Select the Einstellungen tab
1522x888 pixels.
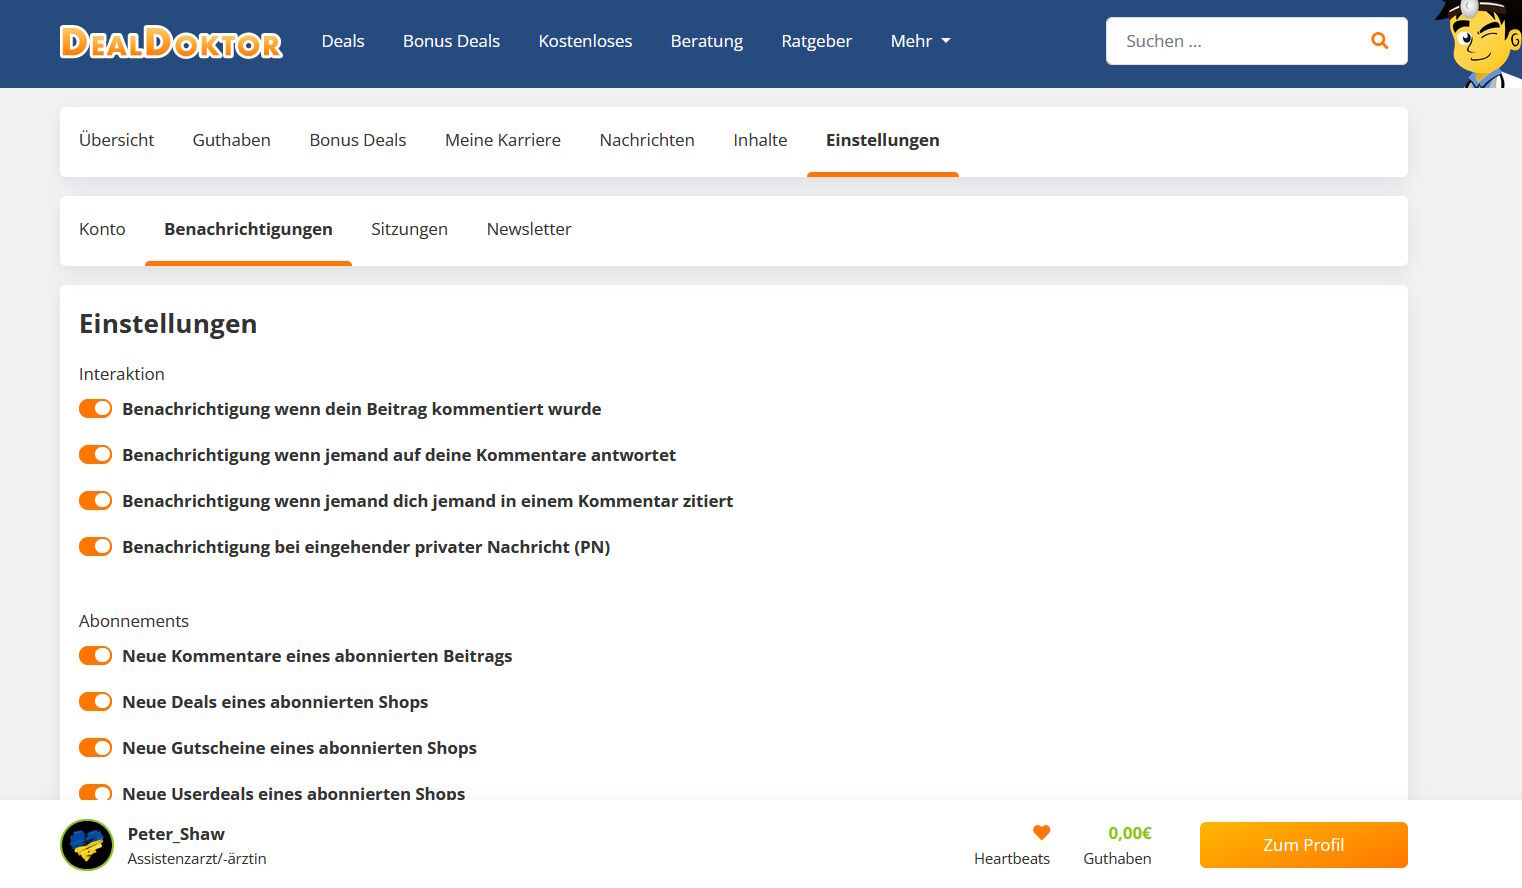[x=883, y=140]
